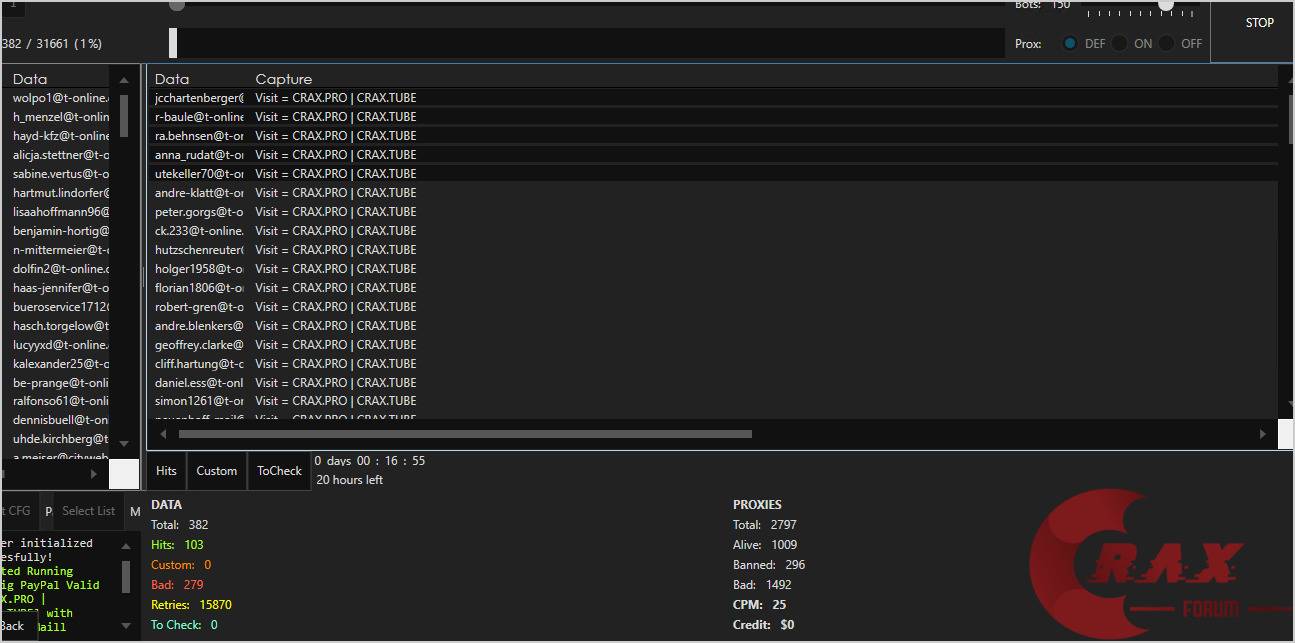
Task: Select the ON proxy radio option
Action: pyautogui.click(x=1120, y=44)
